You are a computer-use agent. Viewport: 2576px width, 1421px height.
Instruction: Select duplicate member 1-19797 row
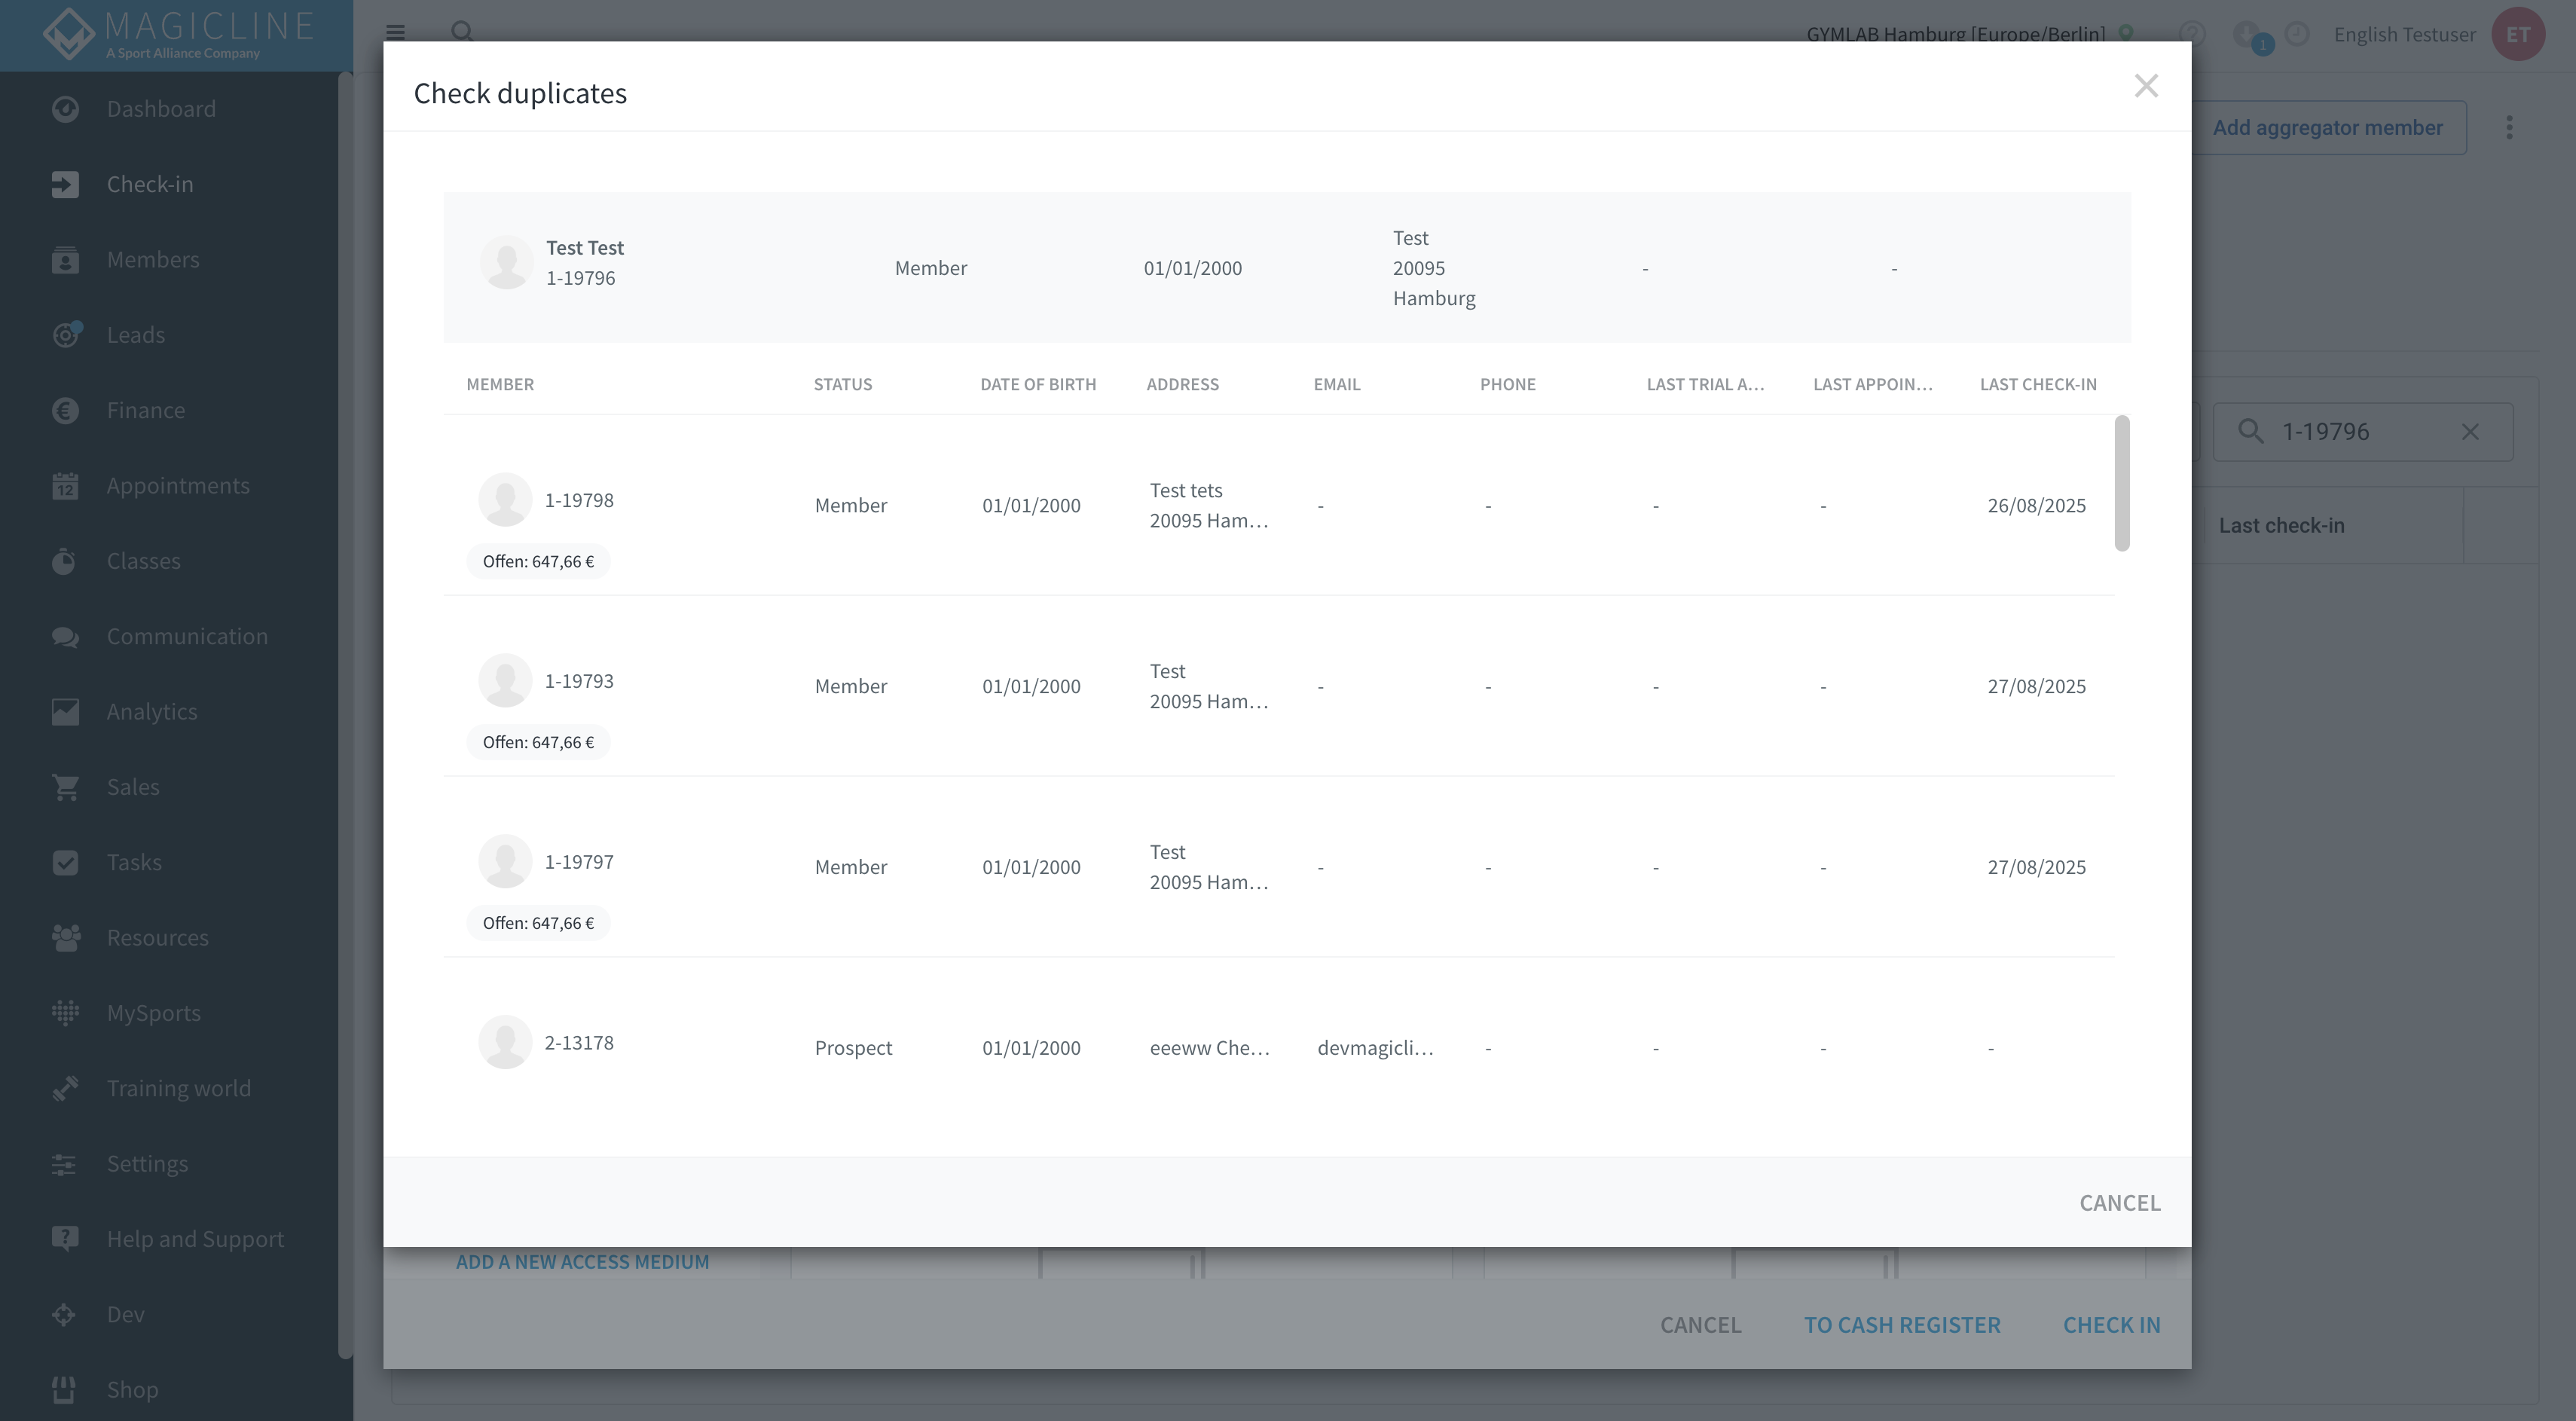(1278, 867)
